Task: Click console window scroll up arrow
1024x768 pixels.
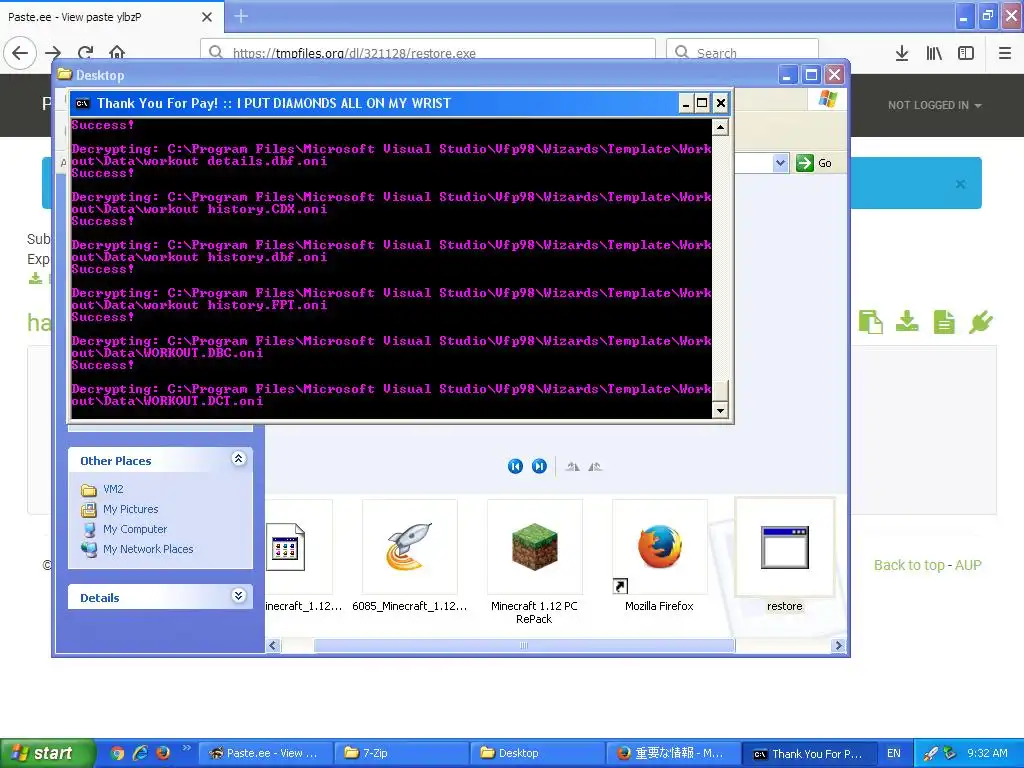Action: 720,127
